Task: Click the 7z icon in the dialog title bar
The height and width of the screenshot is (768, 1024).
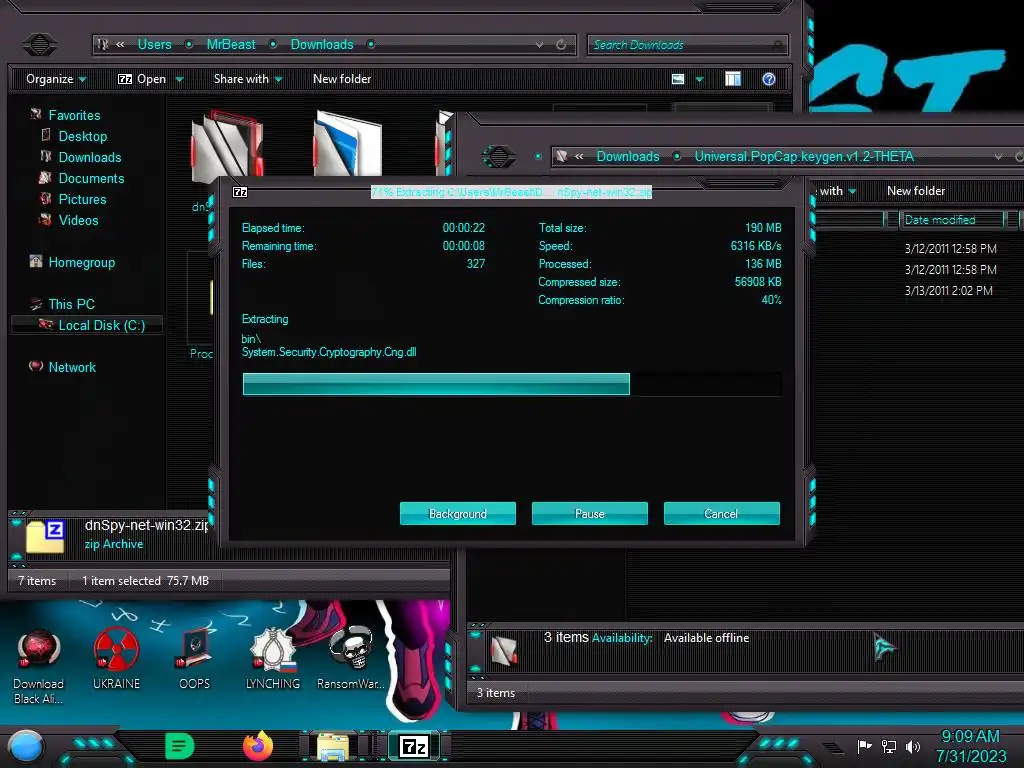Action: (x=240, y=192)
